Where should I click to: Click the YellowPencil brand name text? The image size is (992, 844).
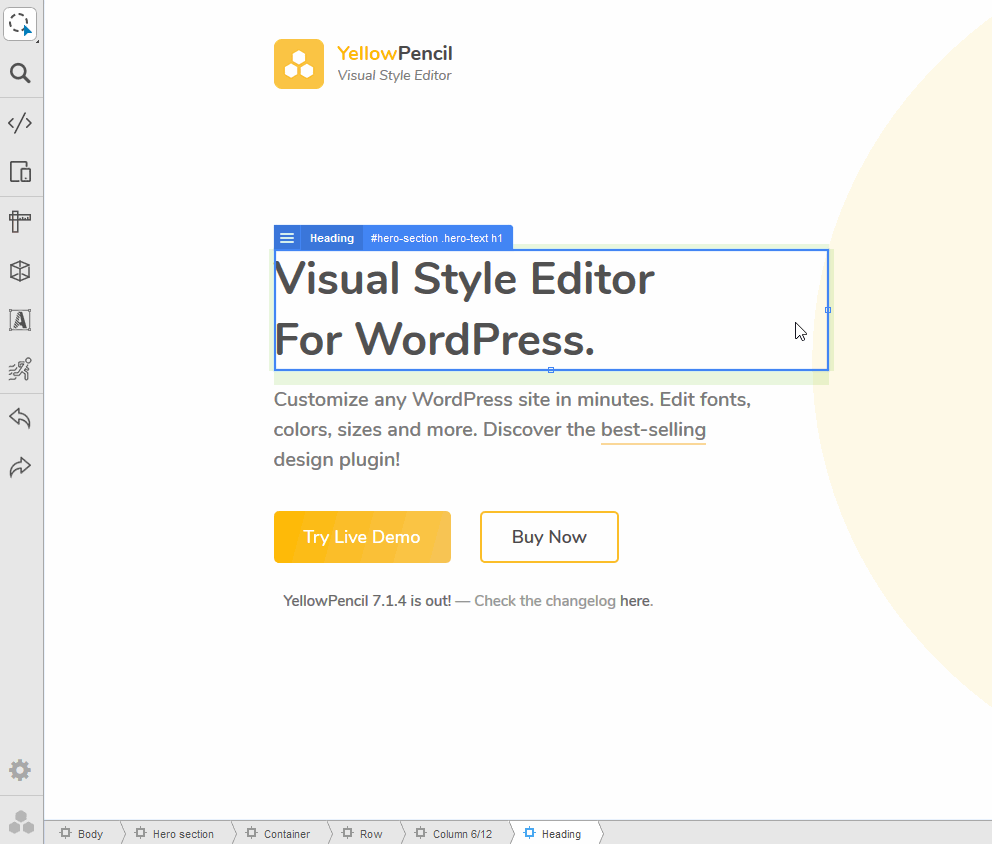395,54
